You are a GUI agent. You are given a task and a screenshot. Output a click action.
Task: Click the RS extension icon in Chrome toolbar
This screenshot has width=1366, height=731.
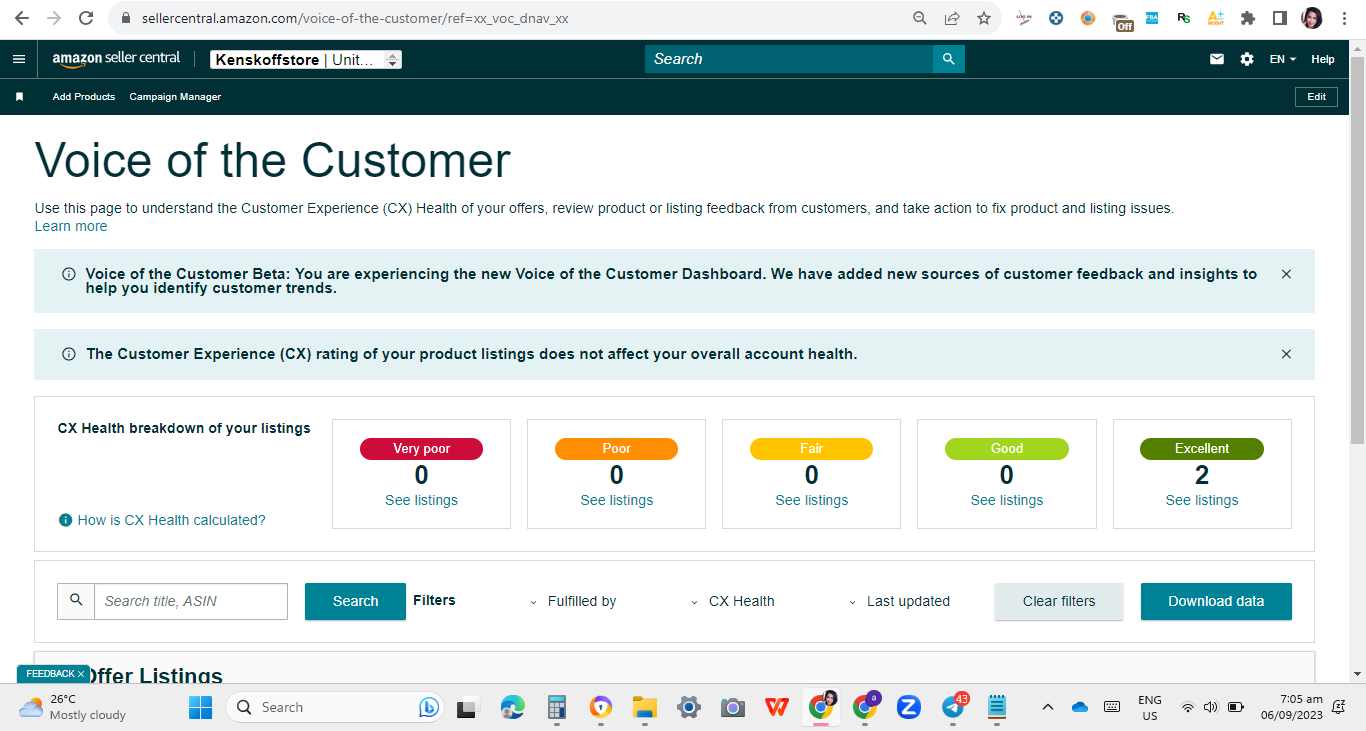point(1184,18)
